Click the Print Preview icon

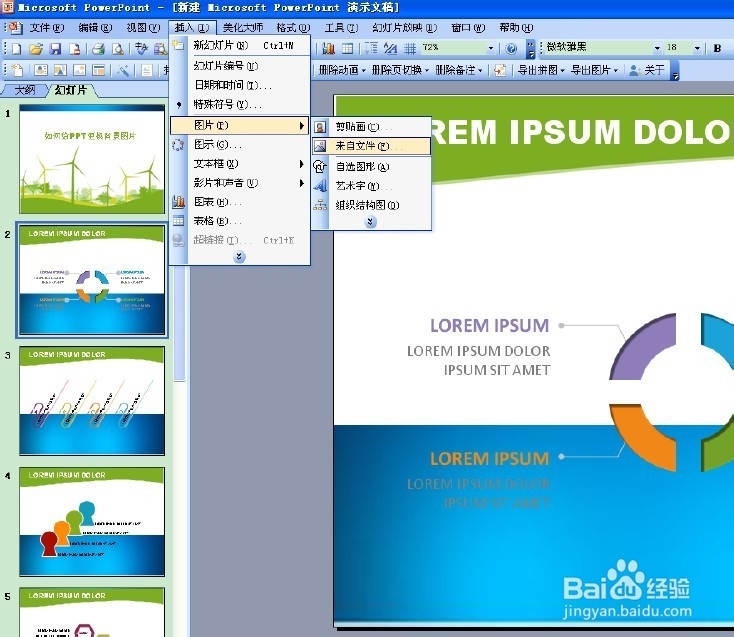pos(118,48)
